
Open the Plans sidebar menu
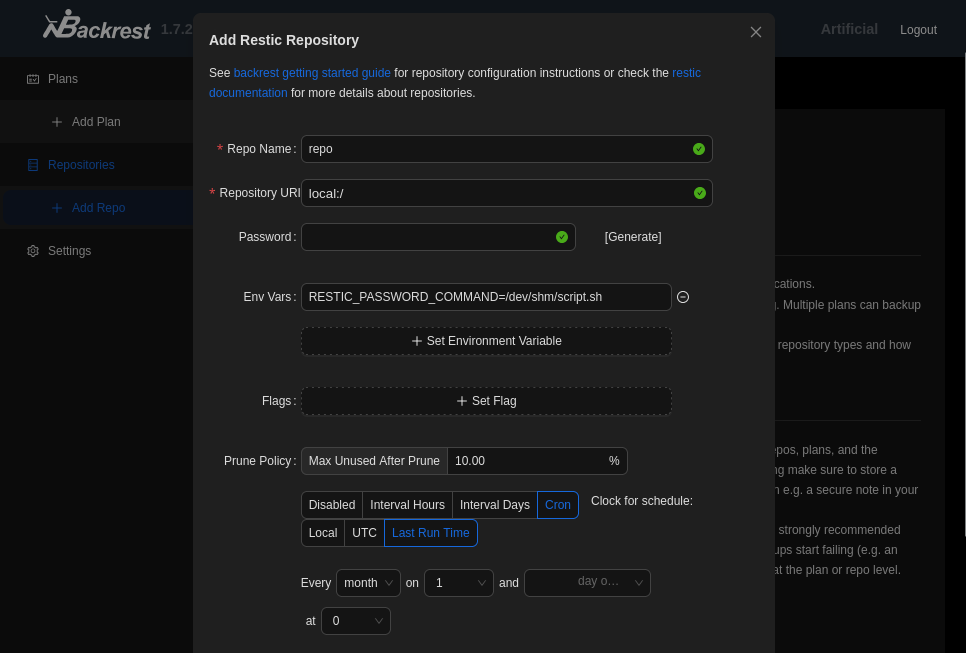point(62,79)
